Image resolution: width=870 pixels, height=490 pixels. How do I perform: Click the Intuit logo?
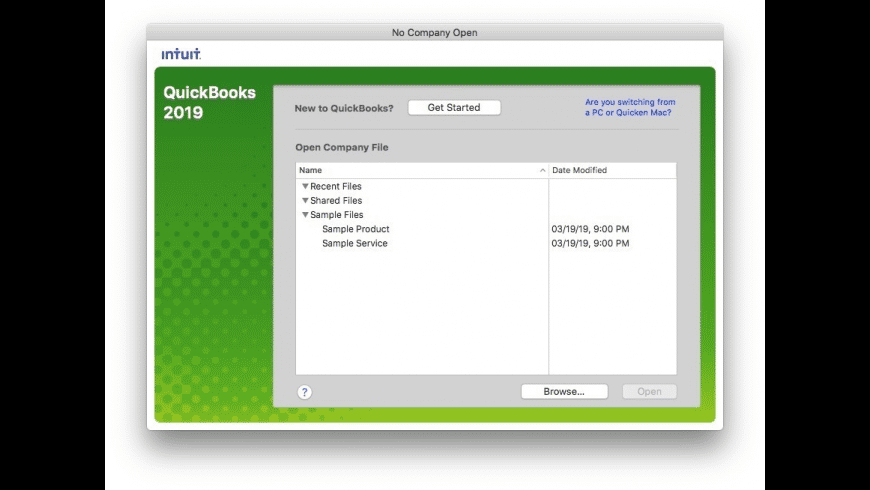[181, 54]
